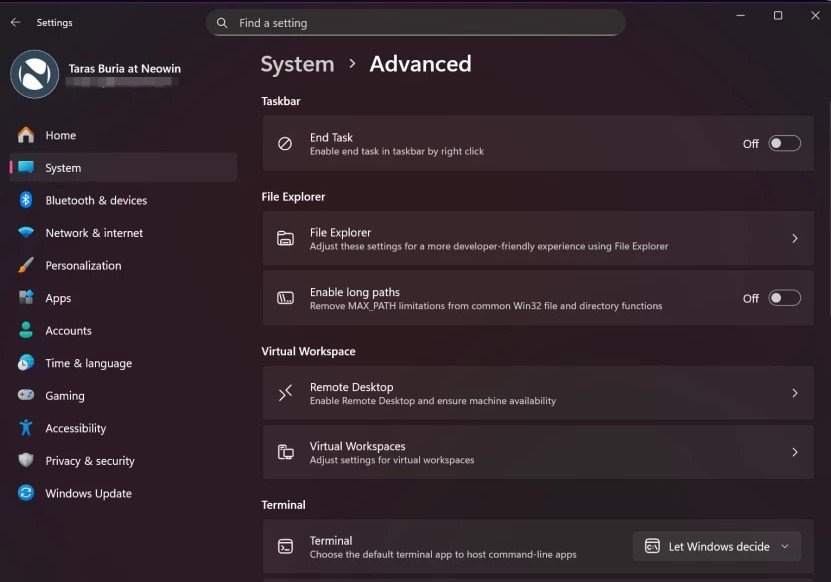The height and width of the screenshot is (582, 831).
Task: Click the Privacy shield icon
Action: click(25, 460)
